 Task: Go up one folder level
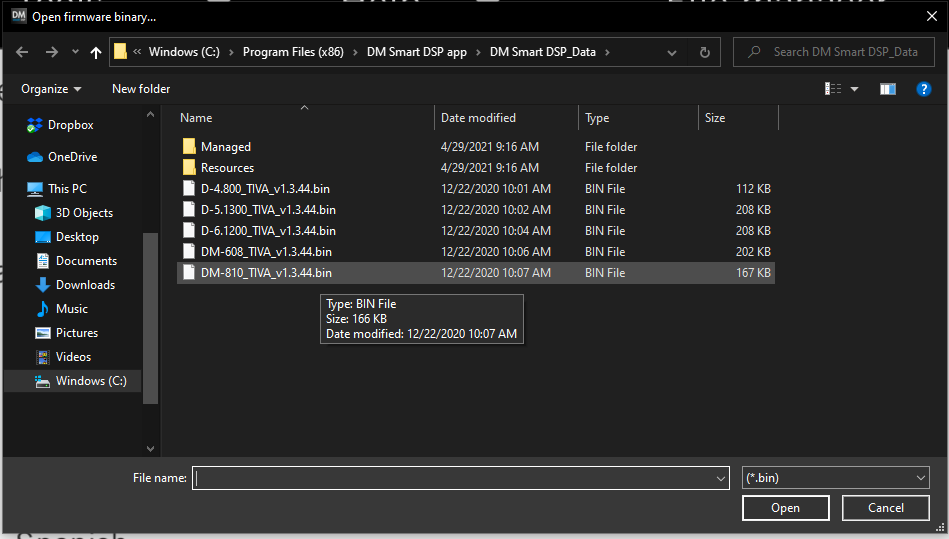[96, 52]
